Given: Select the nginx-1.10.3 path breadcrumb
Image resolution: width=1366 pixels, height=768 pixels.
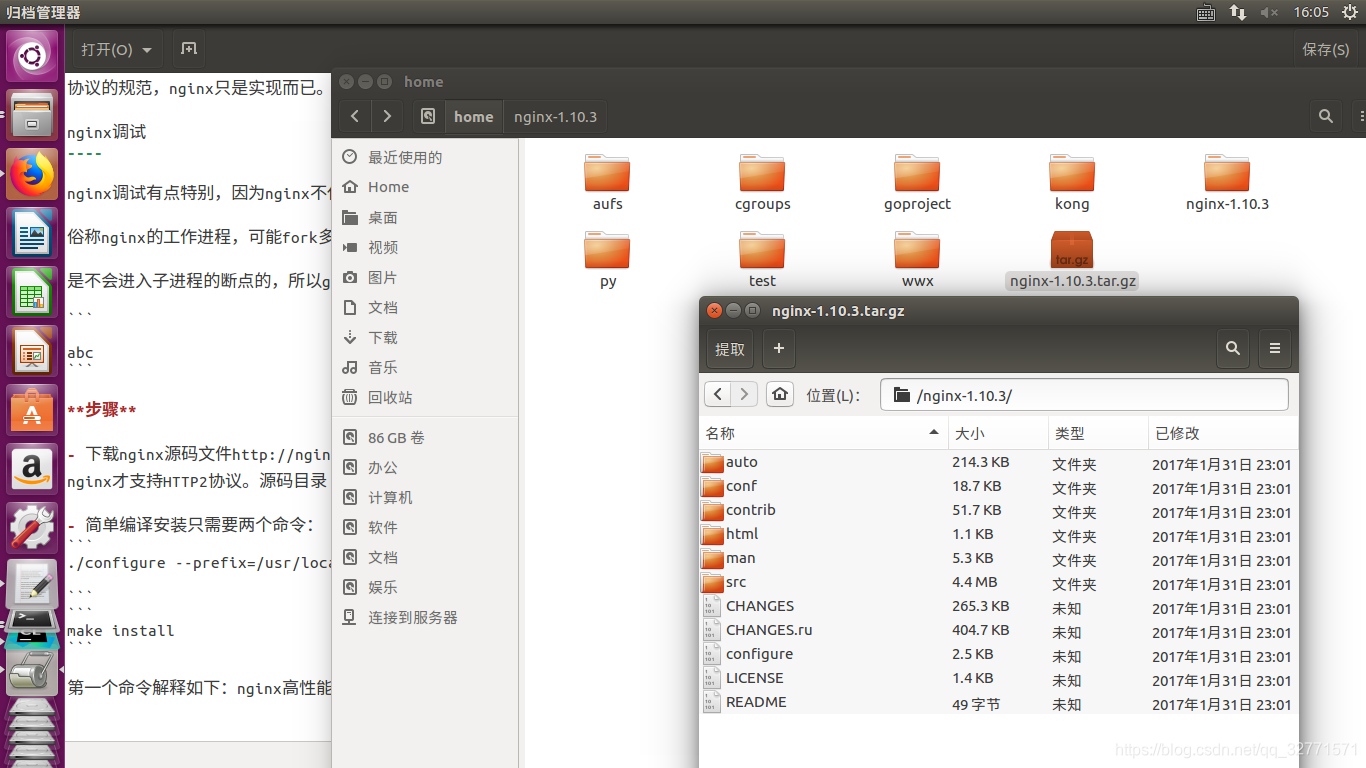Looking at the screenshot, I should click(555, 116).
